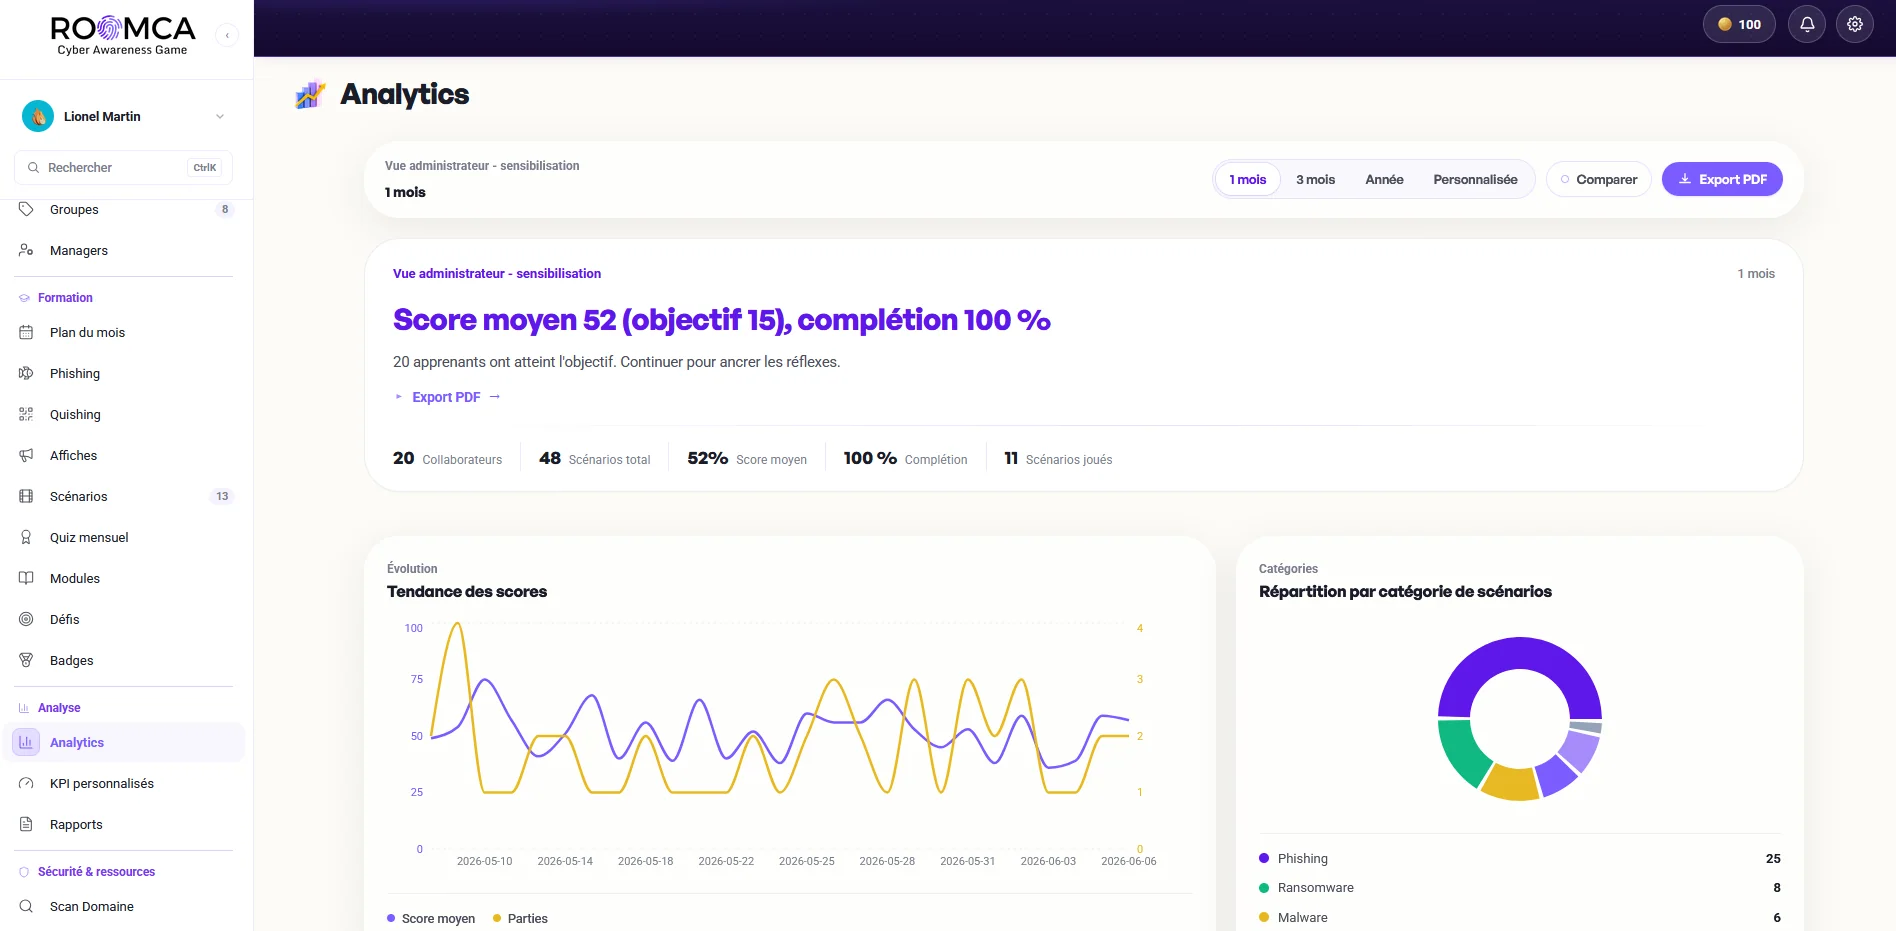1896x931 pixels.
Task: Click Lionel Martin's avatar
Action: tap(38, 116)
